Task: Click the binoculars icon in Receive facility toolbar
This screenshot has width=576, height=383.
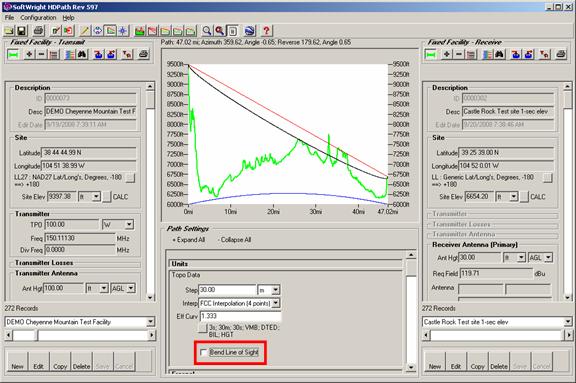Action: [499, 55]
